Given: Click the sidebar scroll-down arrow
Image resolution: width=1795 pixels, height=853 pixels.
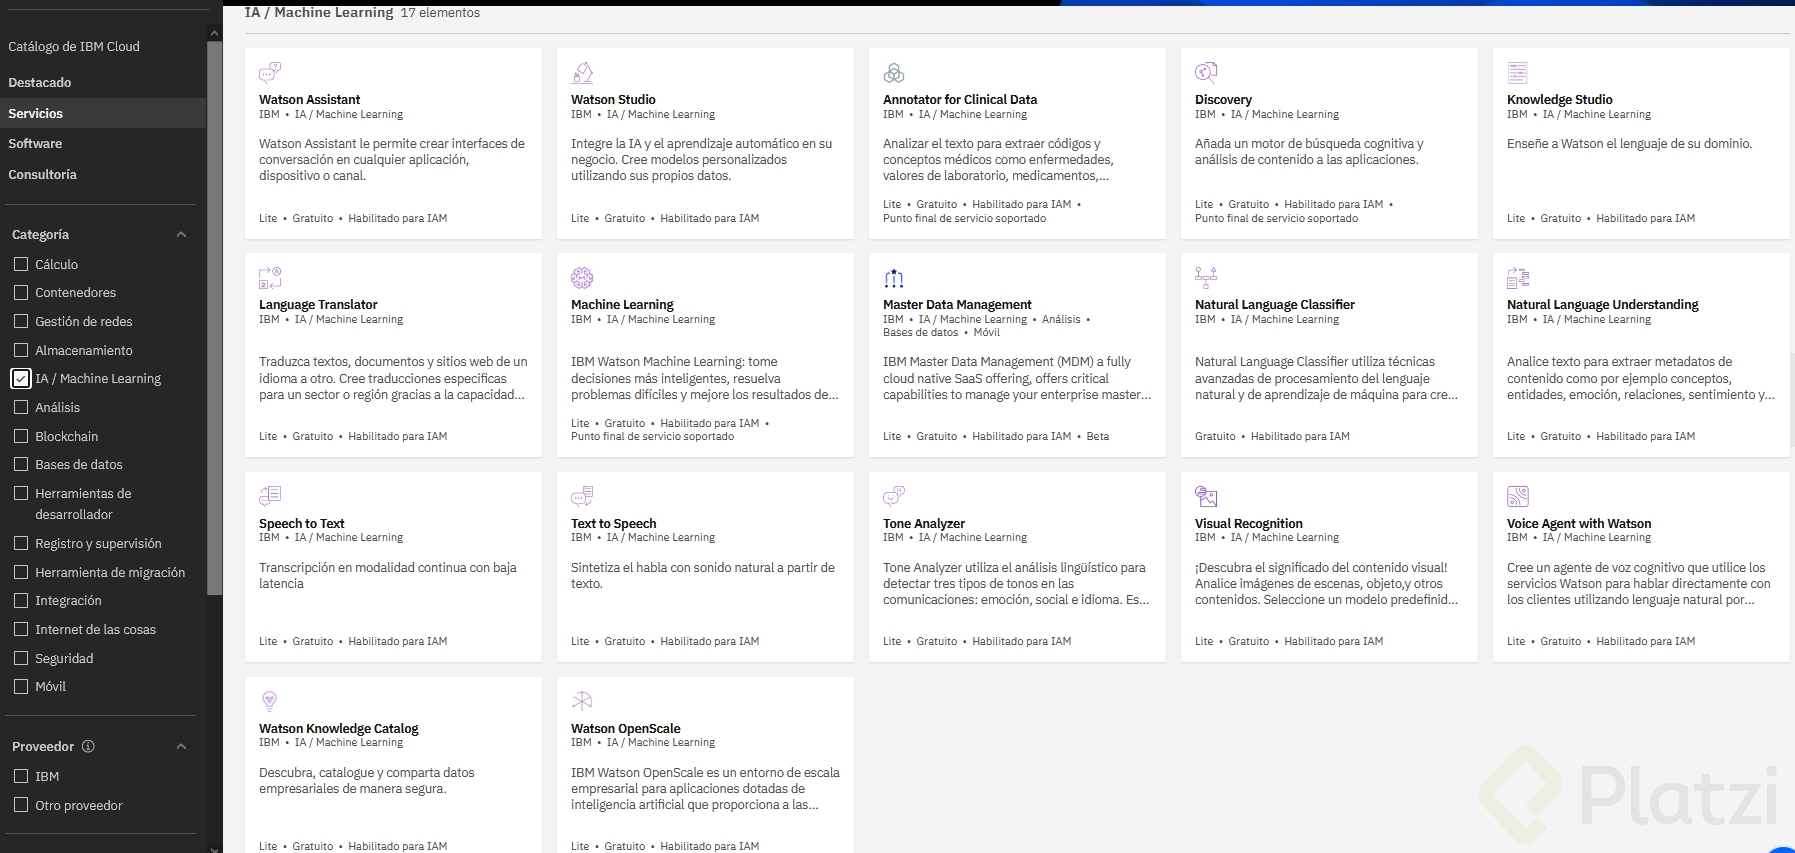Looking at the screenshot, I should coord(214,848).
